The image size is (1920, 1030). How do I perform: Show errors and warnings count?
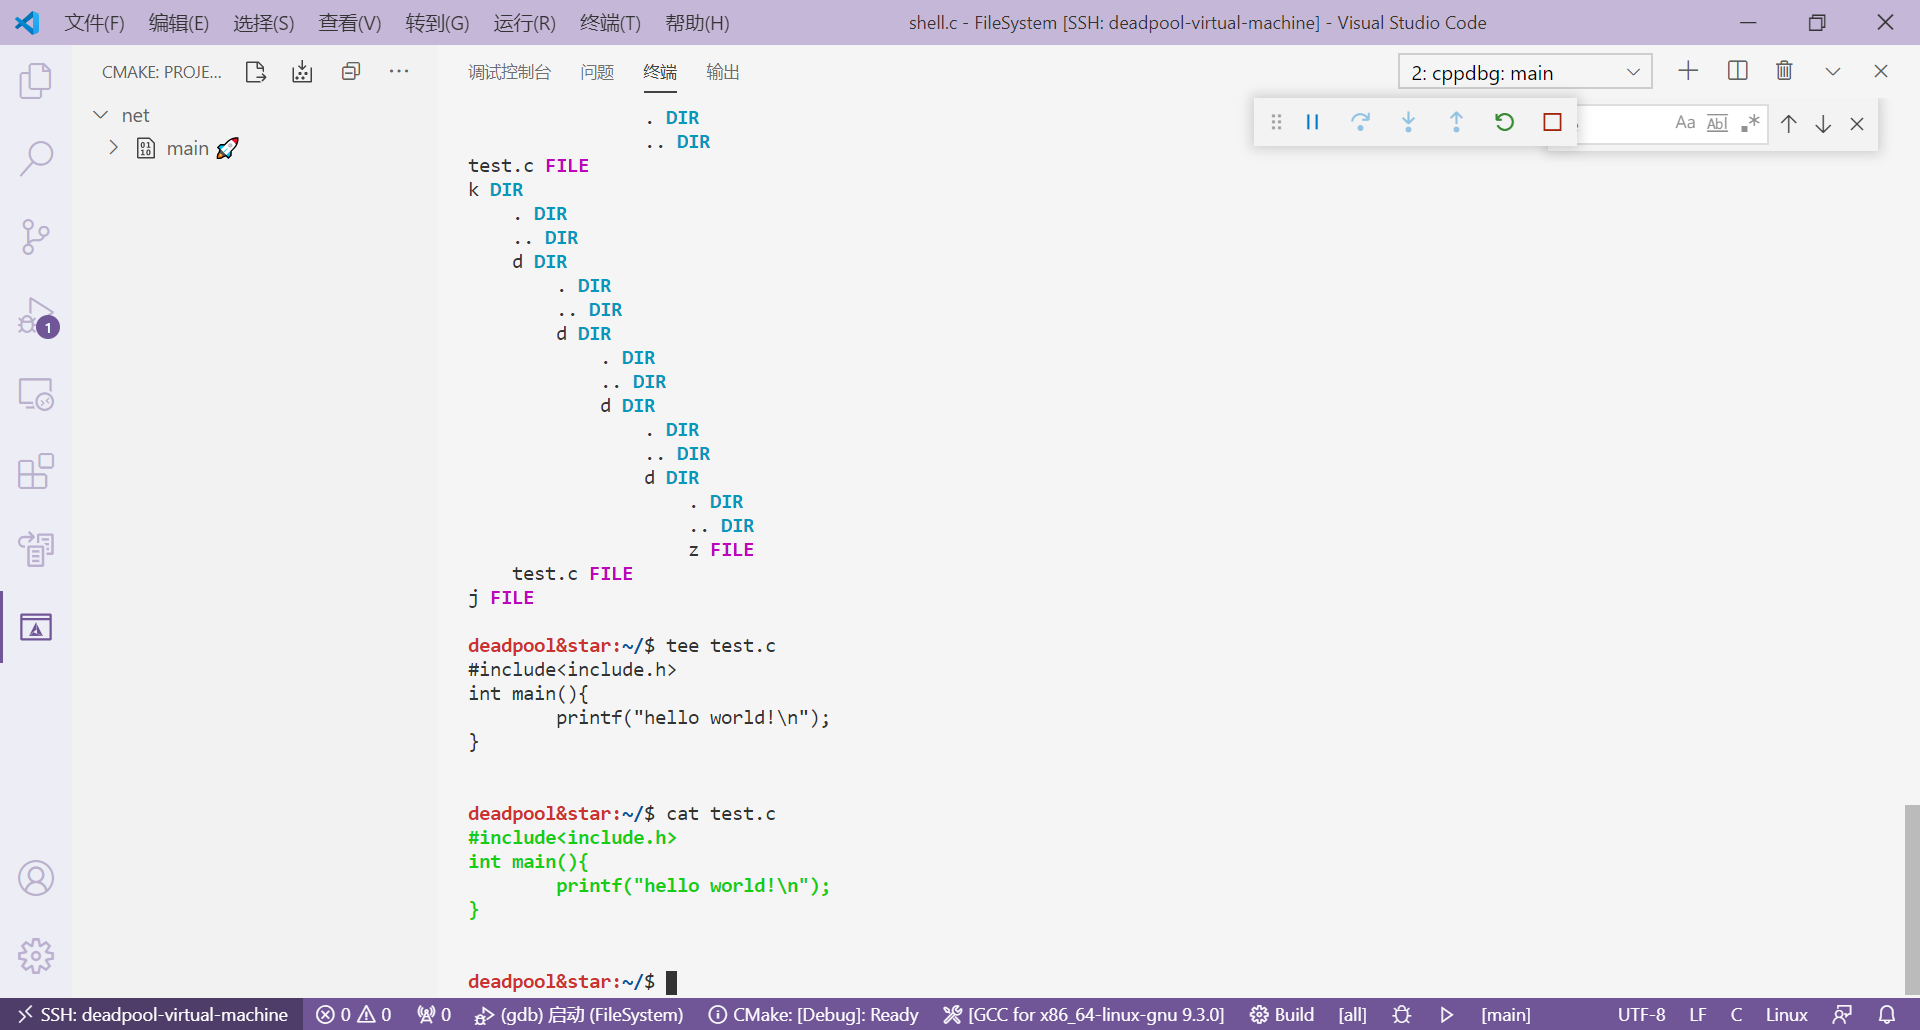(354, 1014)
